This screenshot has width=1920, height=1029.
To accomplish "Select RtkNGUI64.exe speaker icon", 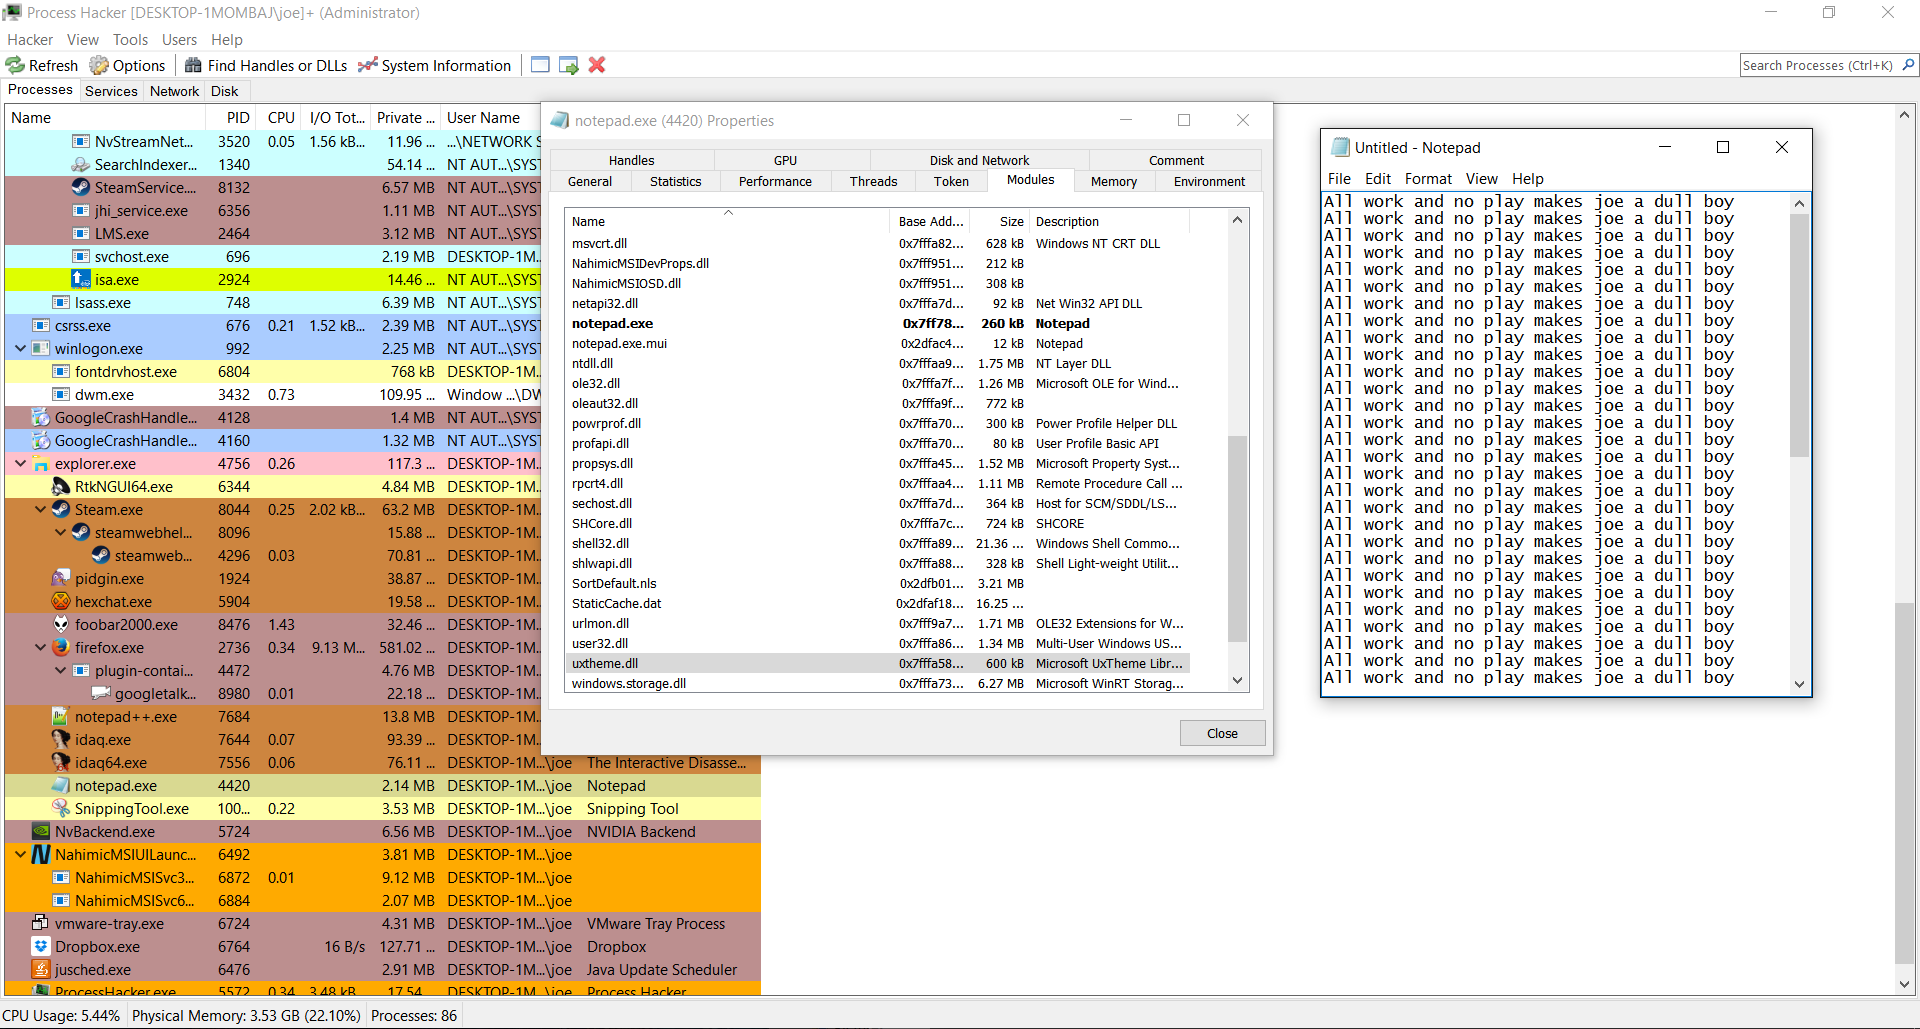I will 61,486.
